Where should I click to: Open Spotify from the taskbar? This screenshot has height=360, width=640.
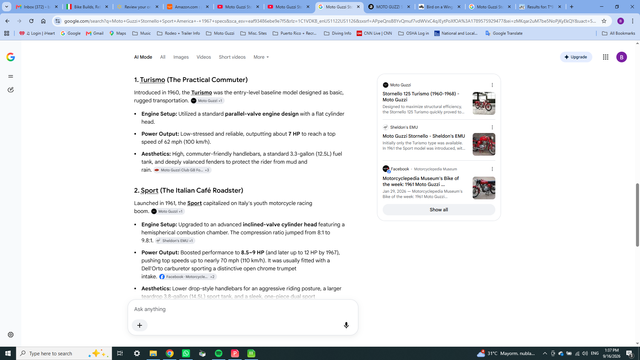(218, 353)
